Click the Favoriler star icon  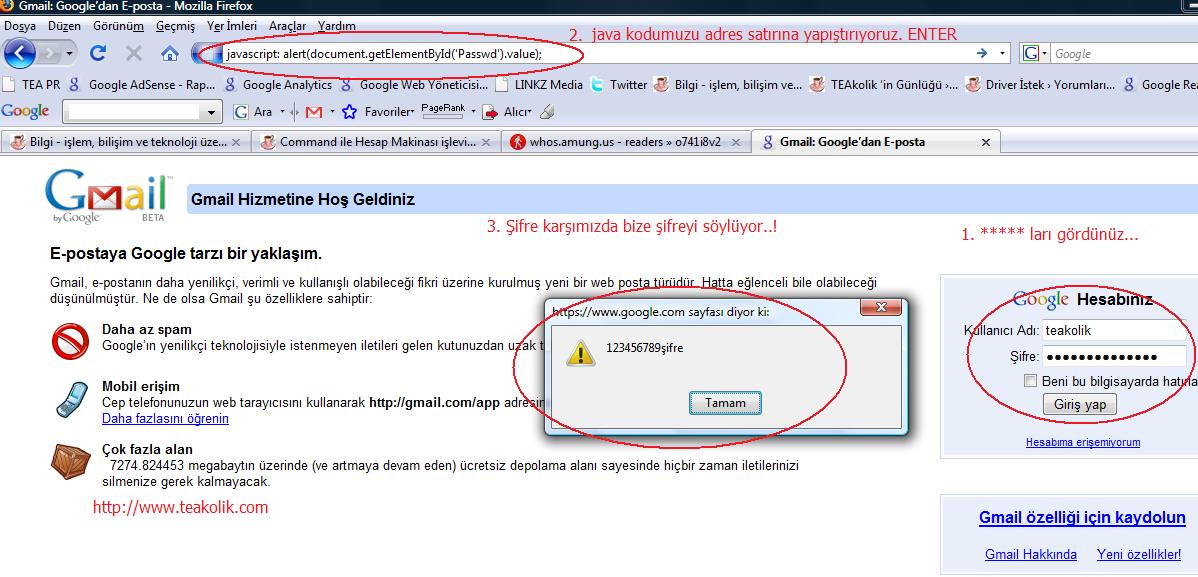349,112
